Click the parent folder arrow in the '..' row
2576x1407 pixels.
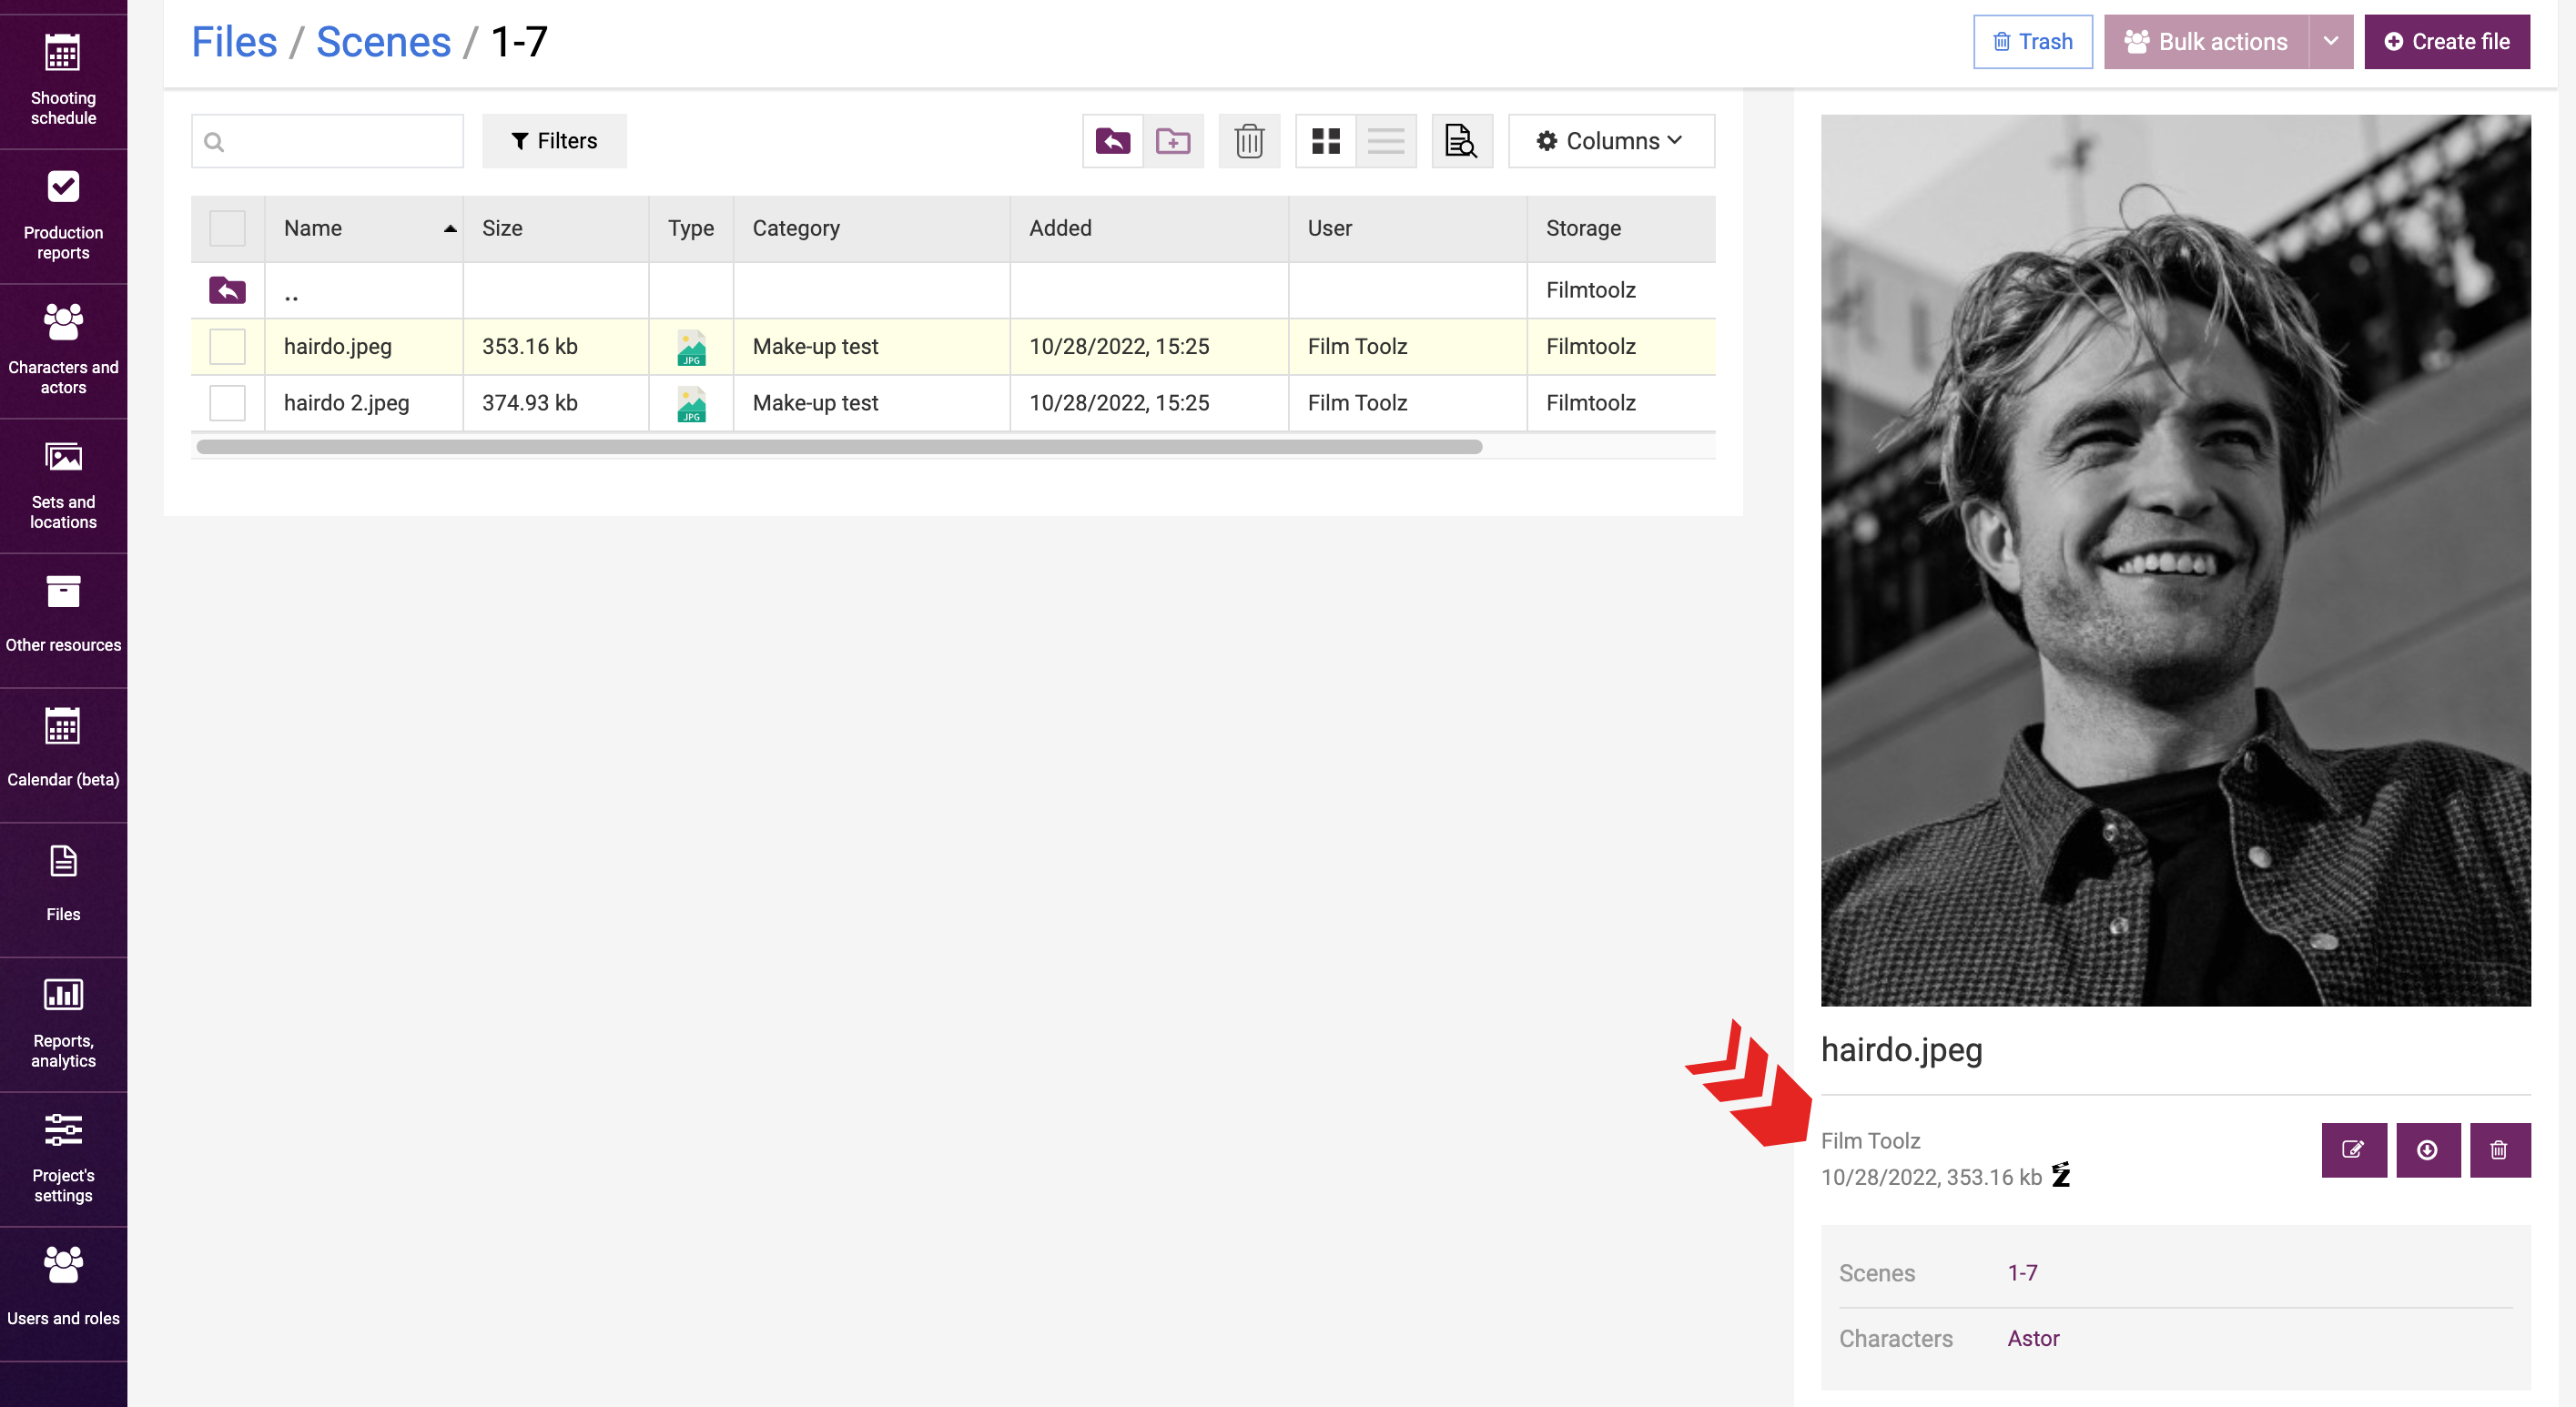pos(227,290)
